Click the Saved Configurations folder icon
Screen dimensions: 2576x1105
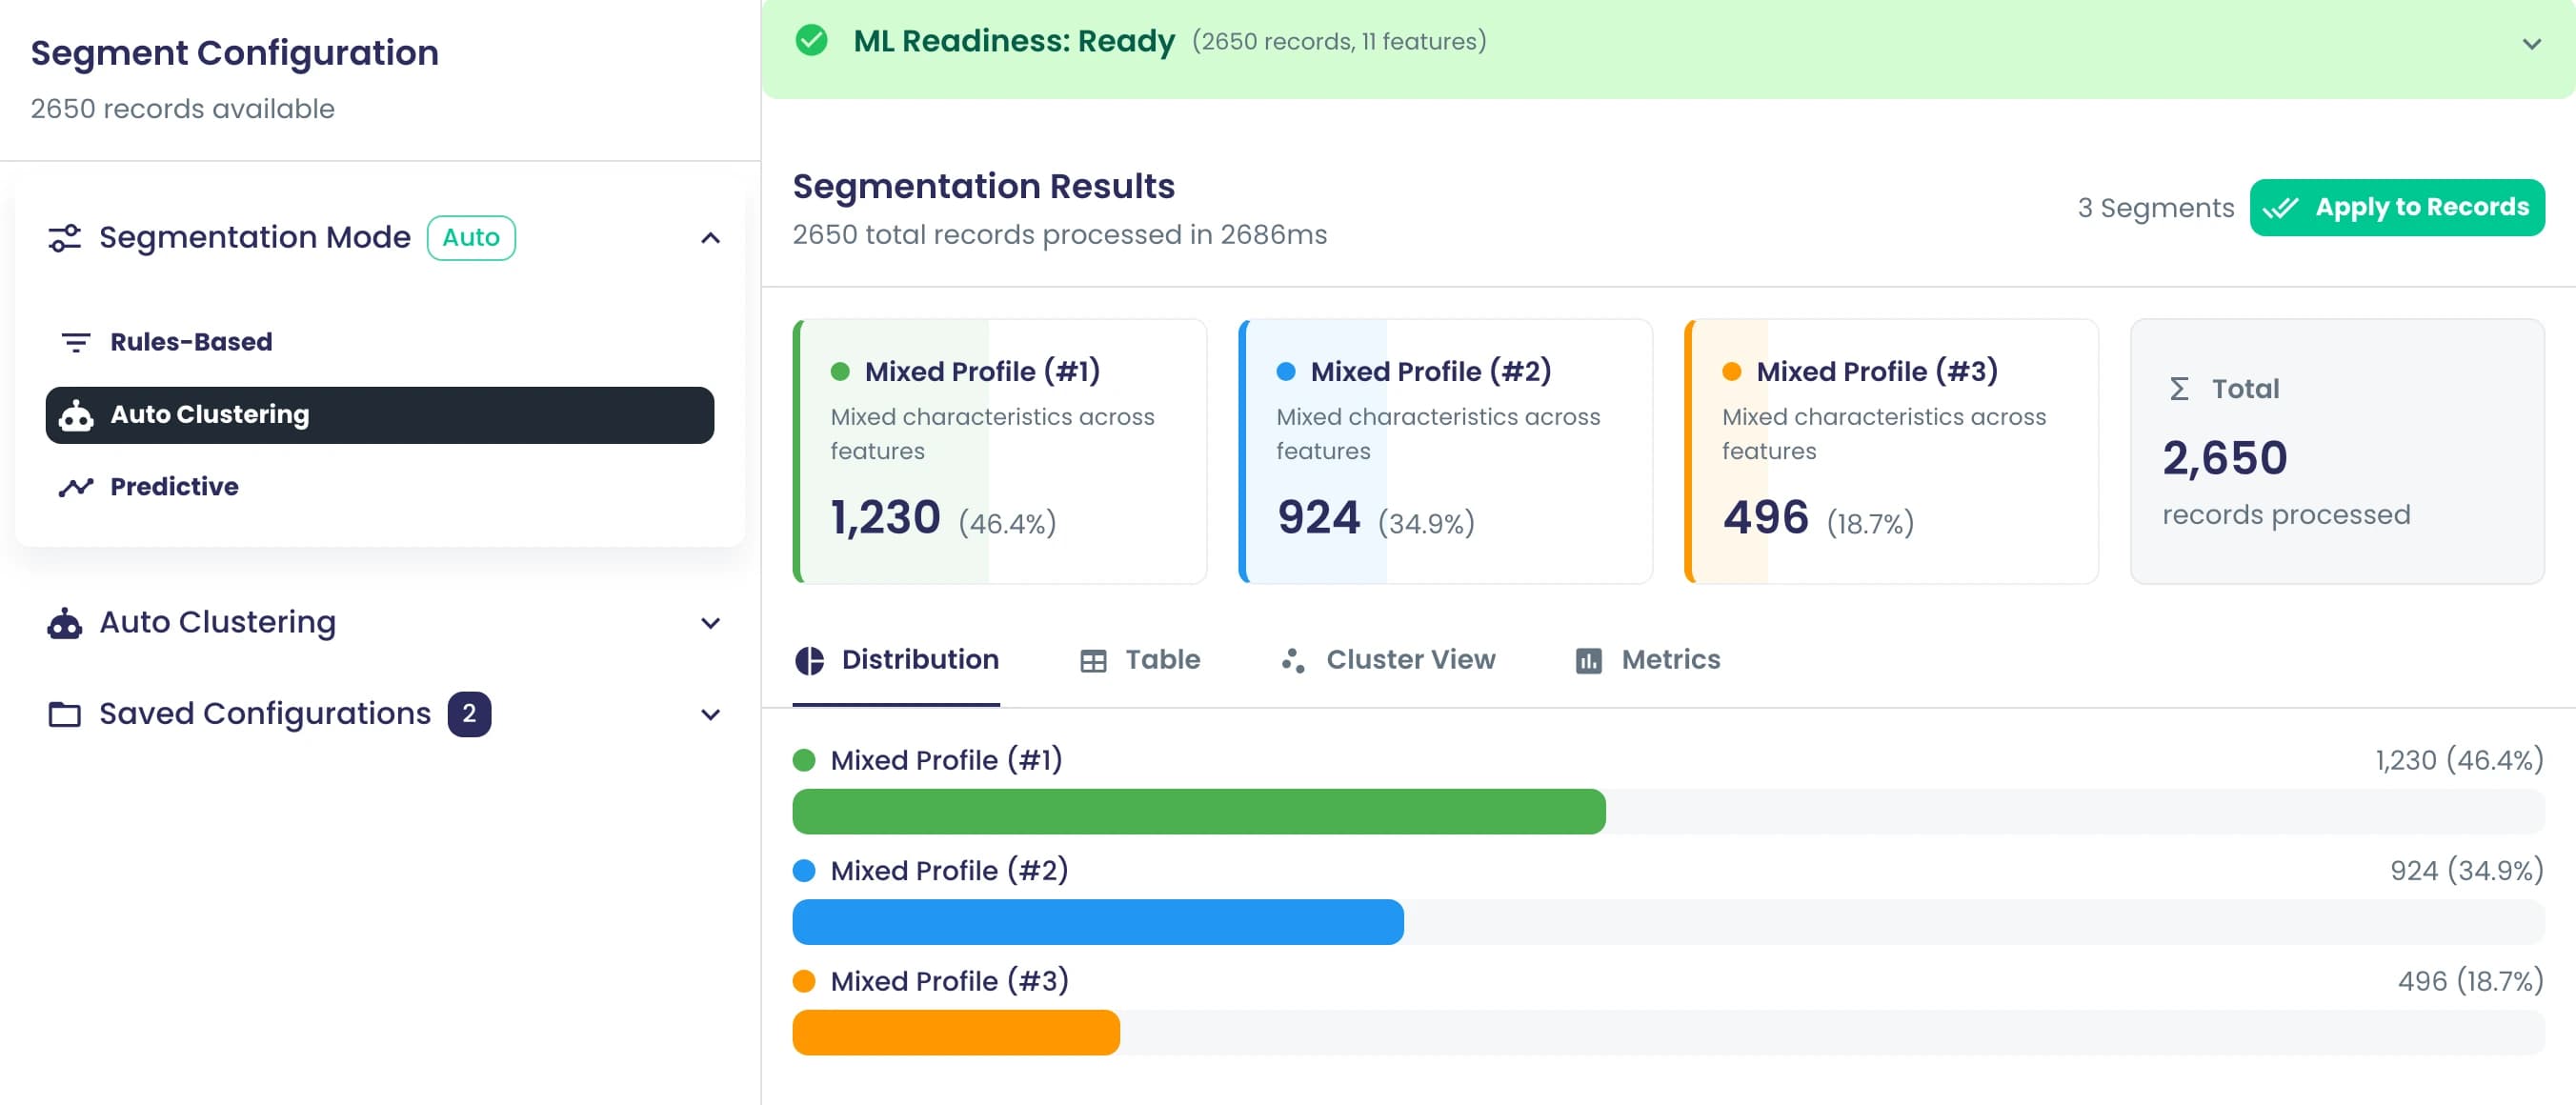65,714
